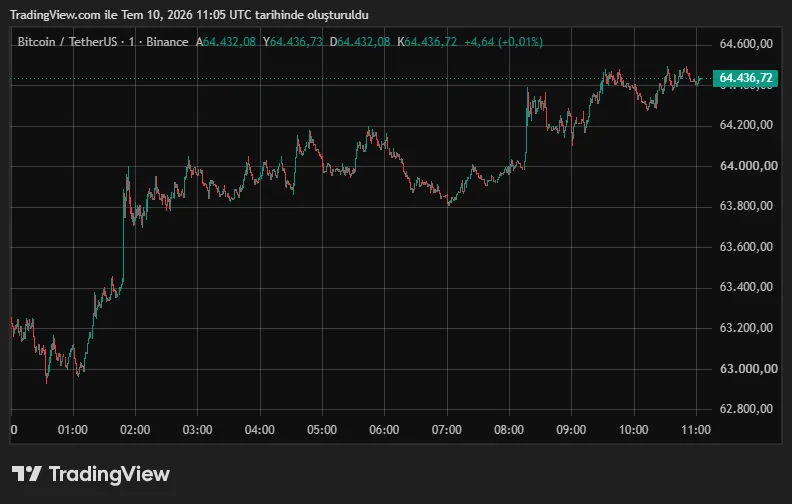The height and width of the screenshot is (504, 792).
Task: Click the Bitcoin / TetherUS symbol title
Action: [x=67, y=42]
